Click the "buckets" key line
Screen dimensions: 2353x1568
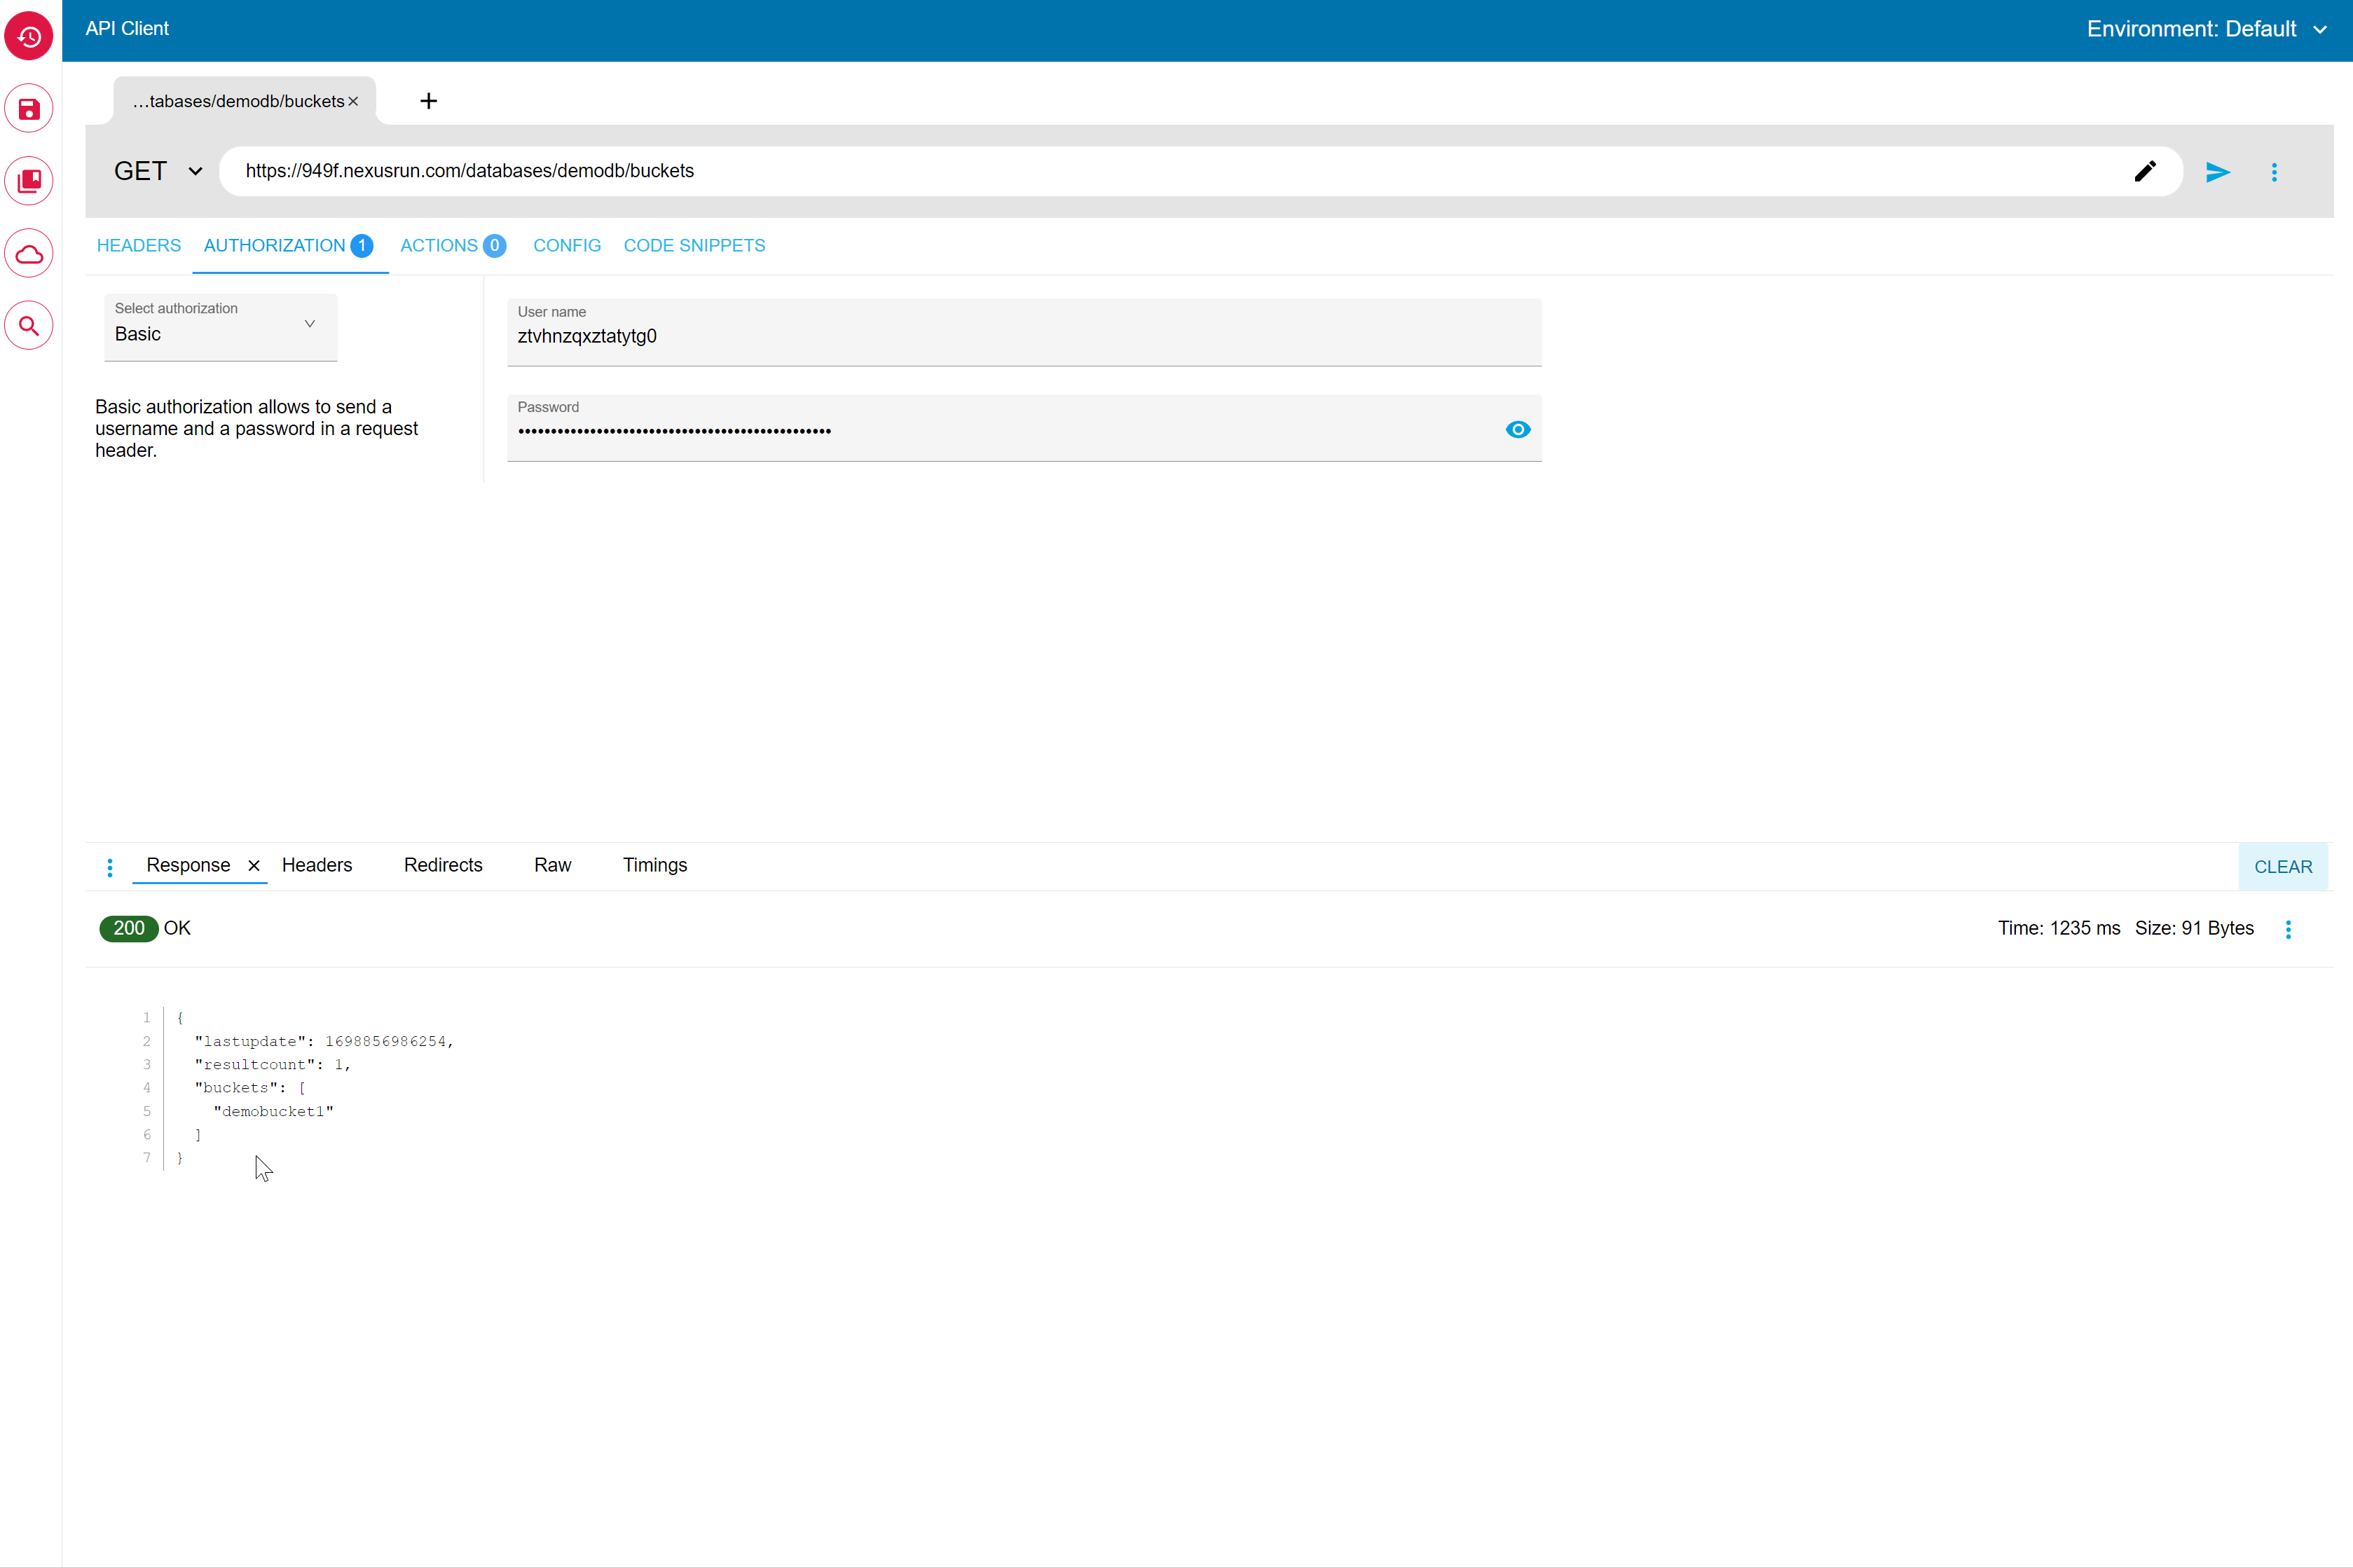[250, 1088]
